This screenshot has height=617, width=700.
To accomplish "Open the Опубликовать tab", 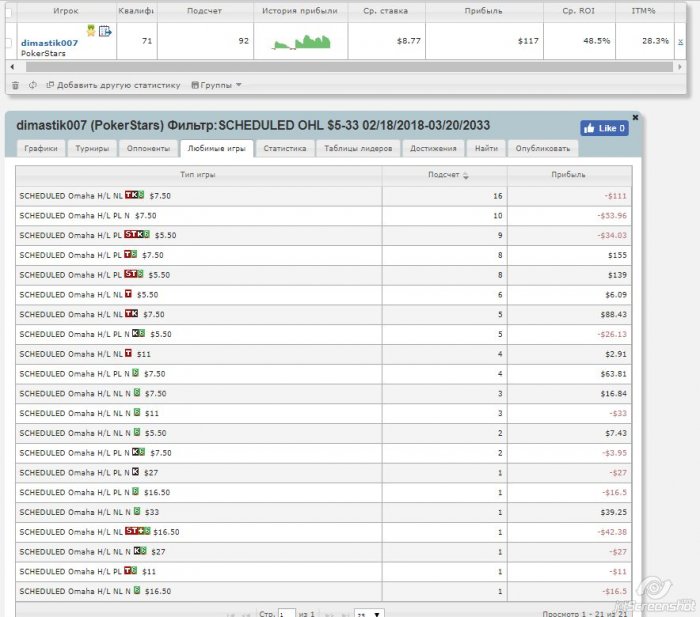I will click(543, 148).
